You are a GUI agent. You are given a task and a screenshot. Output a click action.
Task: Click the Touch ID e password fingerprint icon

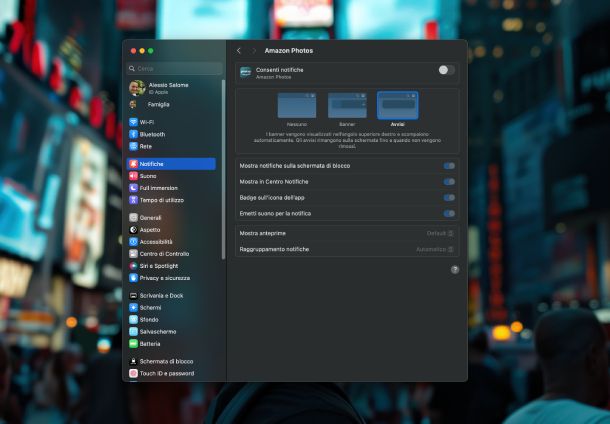(x=133, y=373)
